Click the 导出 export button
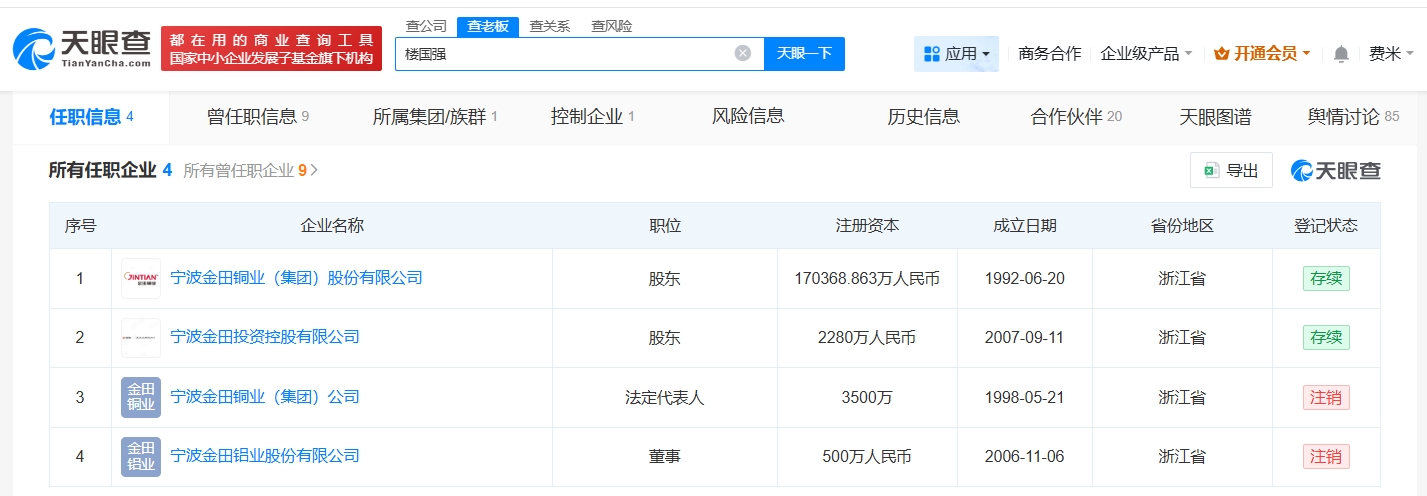The height and width of the screenshot is (496, 1427). [x=1231, y=171]
